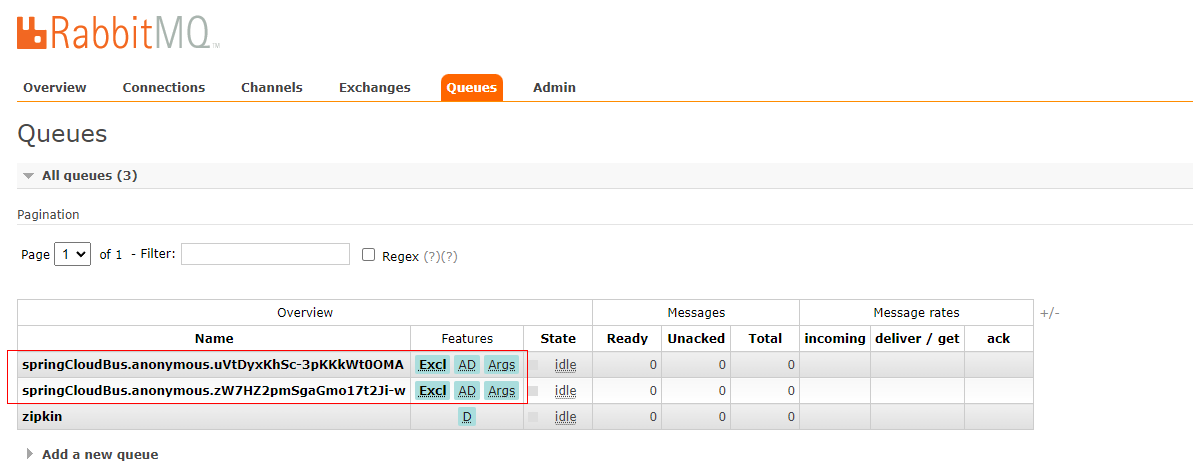Image resolution: width=1193 pixels, height=462 pixels.
Task: Sort by the Features column header
Action: point(467,339)
